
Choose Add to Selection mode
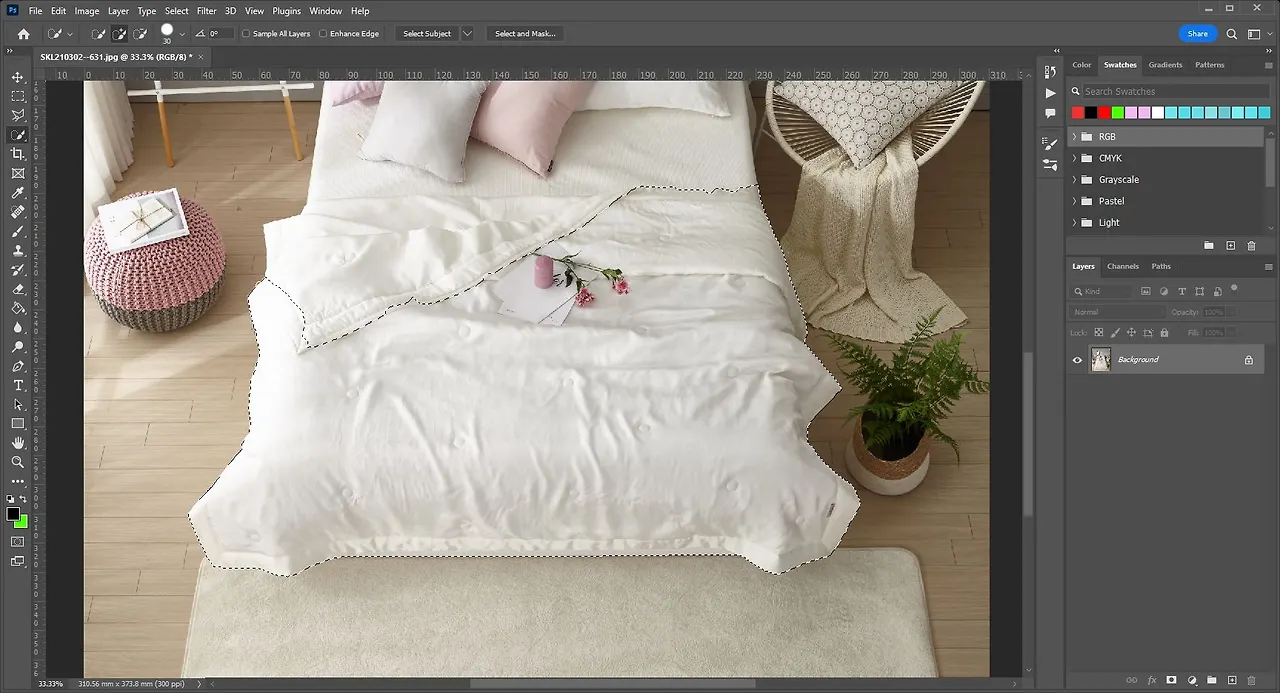(119, 34)
